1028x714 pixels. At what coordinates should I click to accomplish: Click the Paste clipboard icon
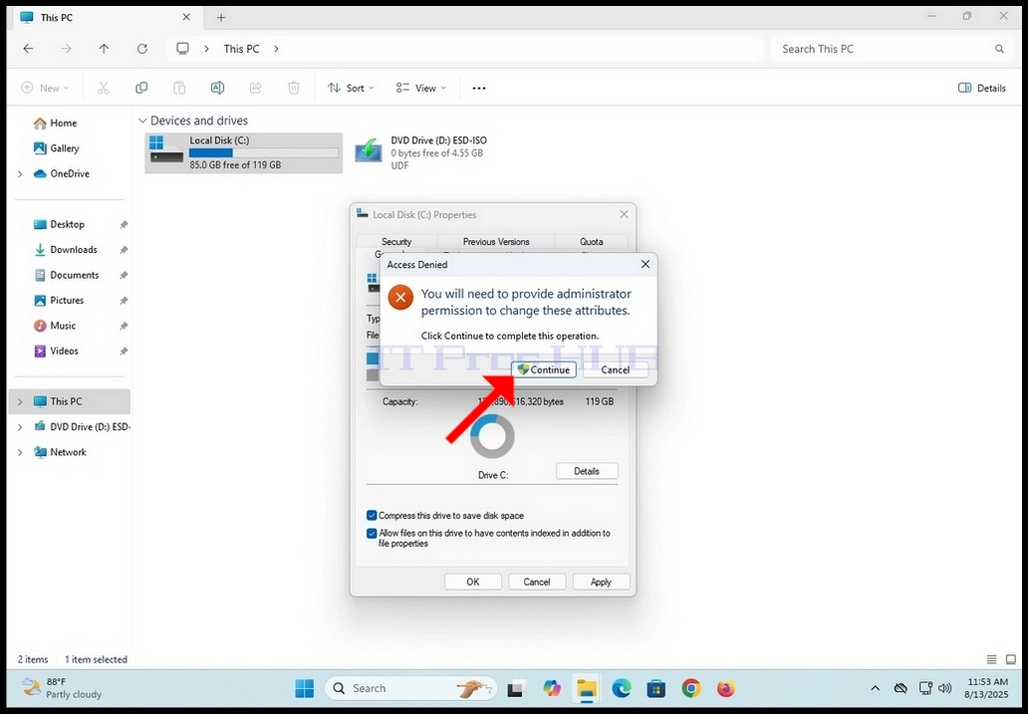(x=179, y=88)
